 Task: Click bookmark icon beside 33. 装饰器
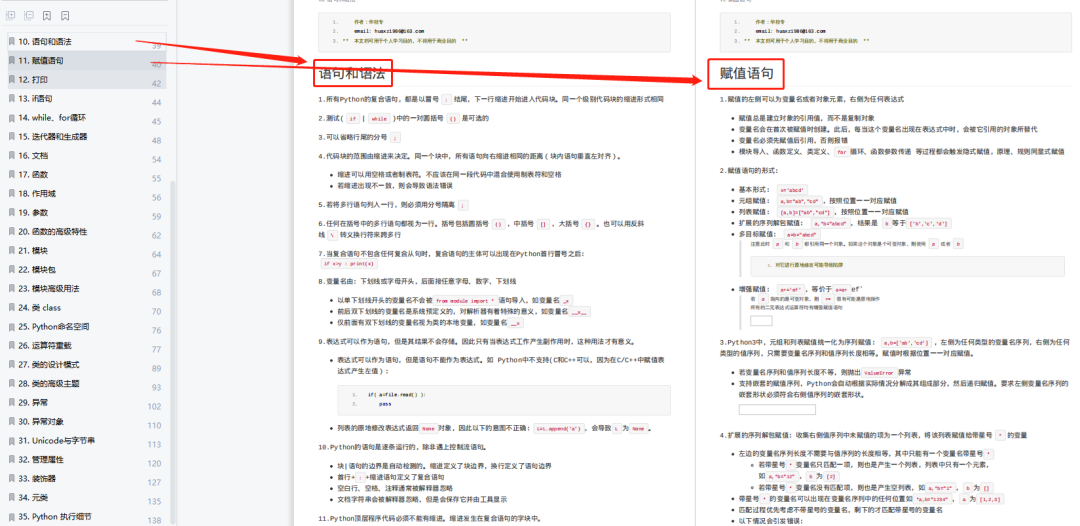(x=11, y=478)
